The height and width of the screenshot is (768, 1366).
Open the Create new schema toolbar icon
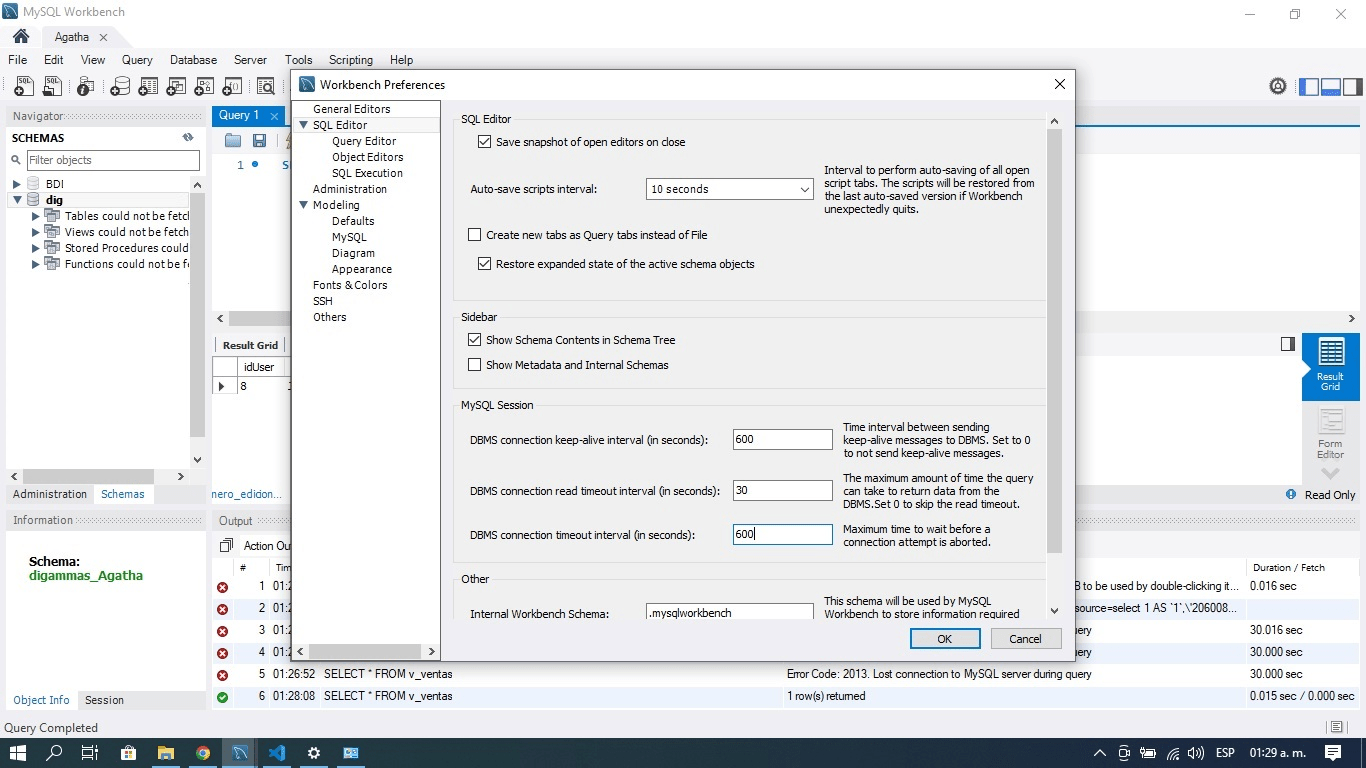119,86
